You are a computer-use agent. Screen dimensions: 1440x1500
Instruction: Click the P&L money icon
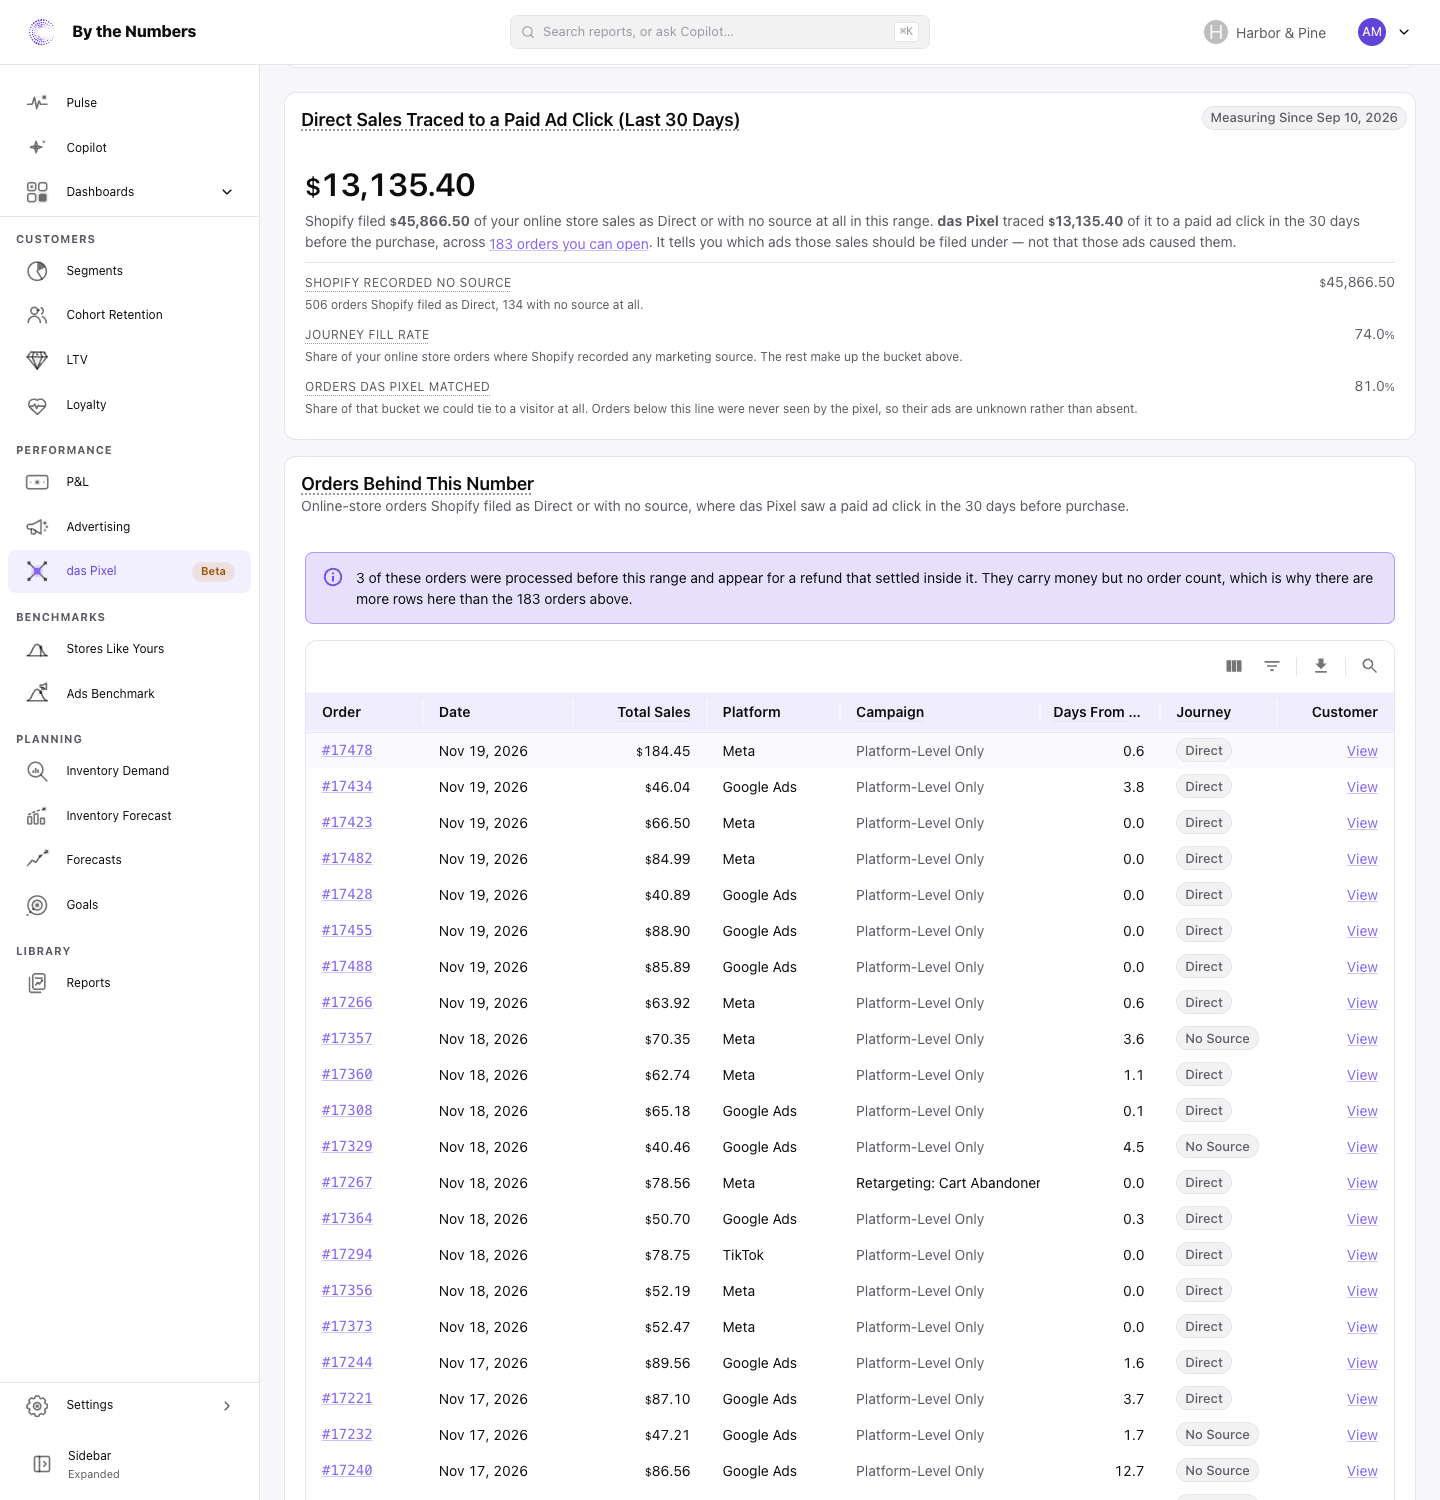(x=37, y=482)
